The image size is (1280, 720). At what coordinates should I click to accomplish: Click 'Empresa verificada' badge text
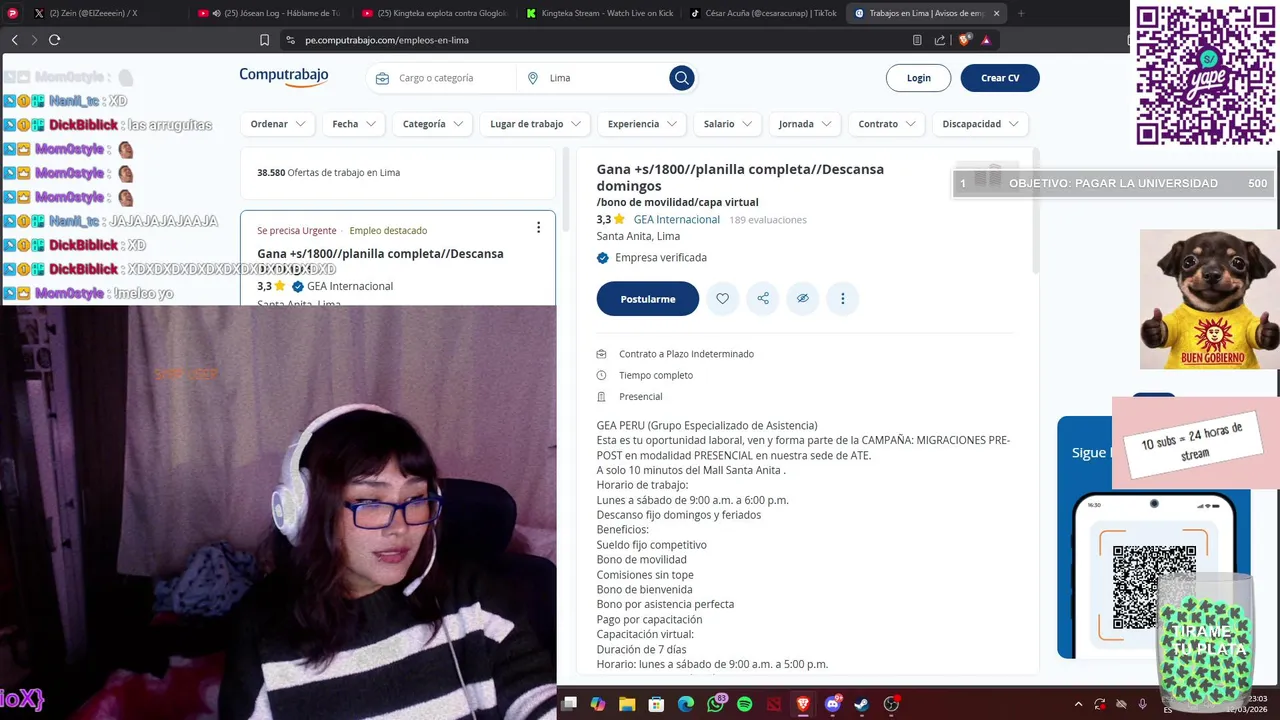click(x=661, y=257)
